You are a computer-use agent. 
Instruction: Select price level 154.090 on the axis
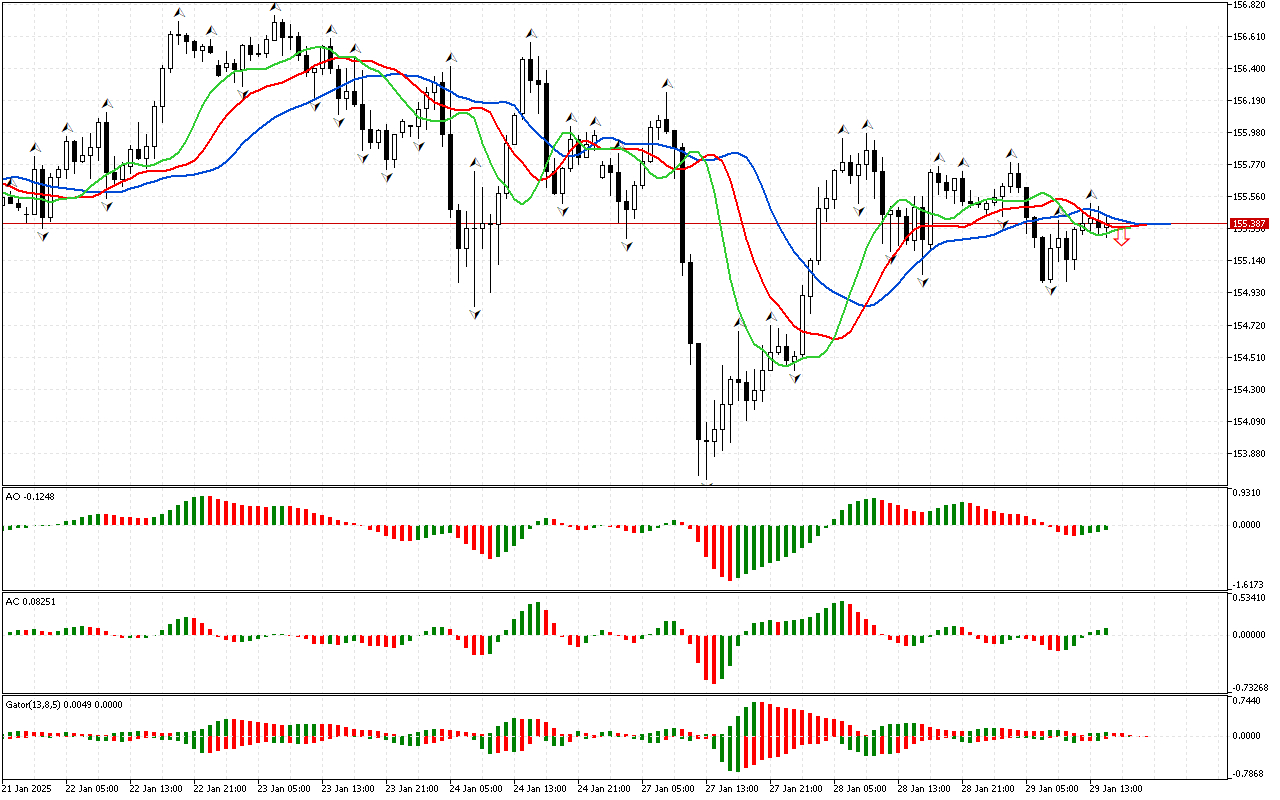click(x=1248, y=422)
